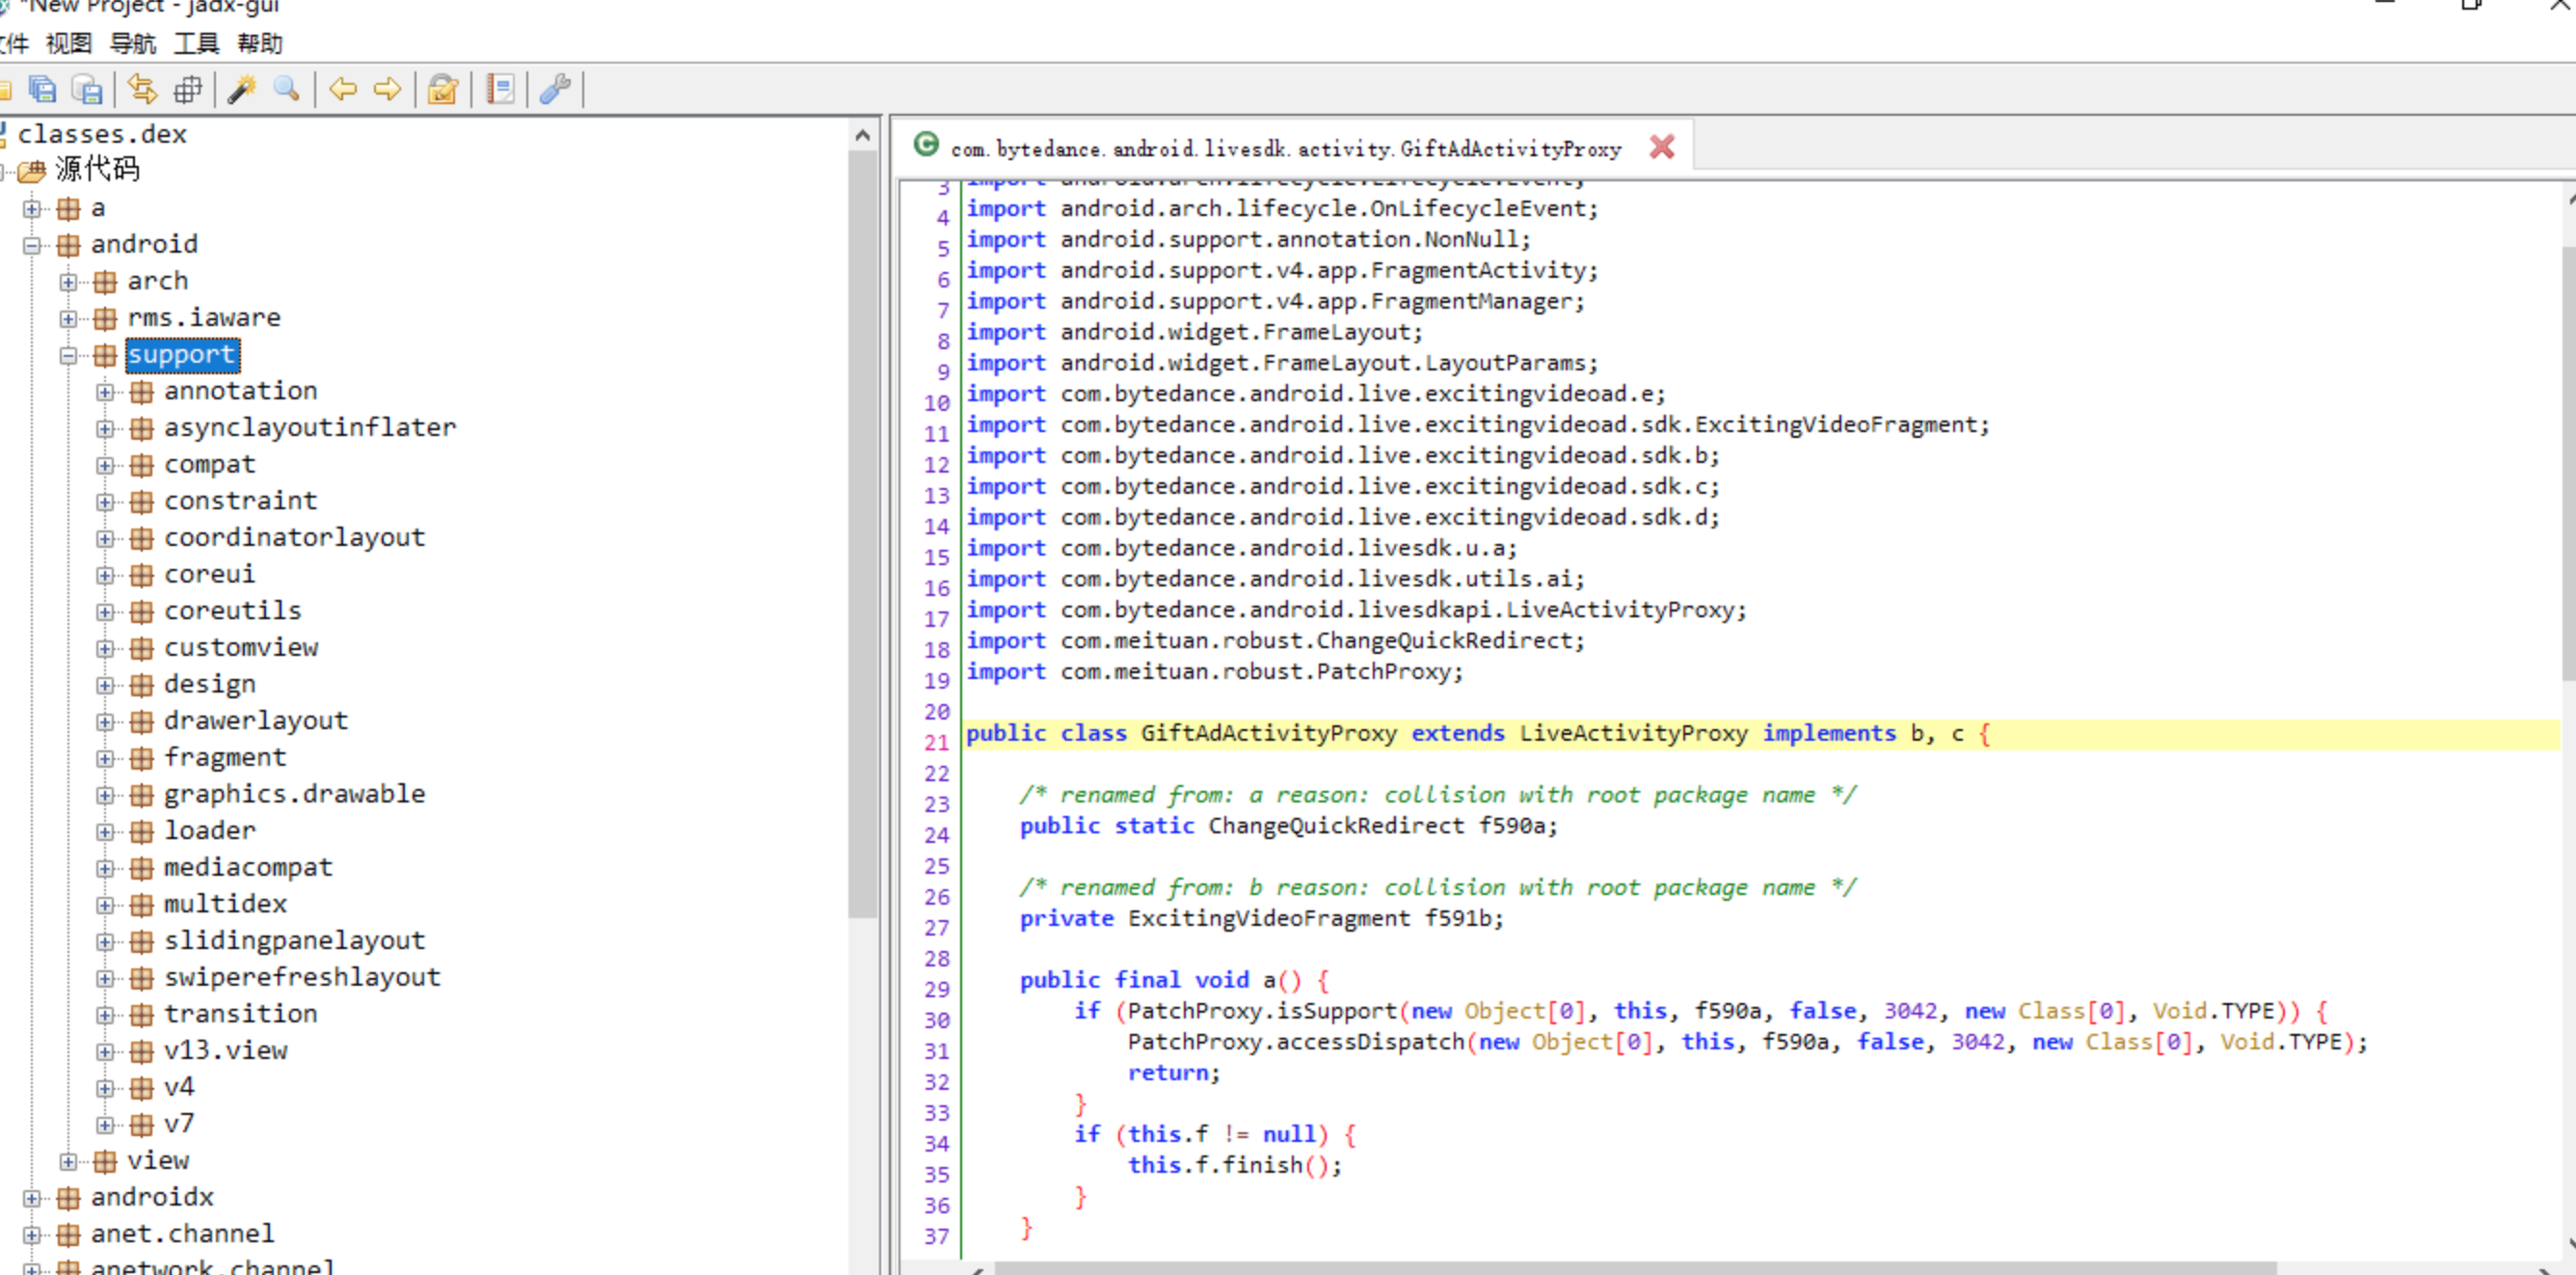The height and width of the screenshot is (1275, 2576).
Task: Close the GiftAdActivityProxy tab
Action: click(1662, 147)
